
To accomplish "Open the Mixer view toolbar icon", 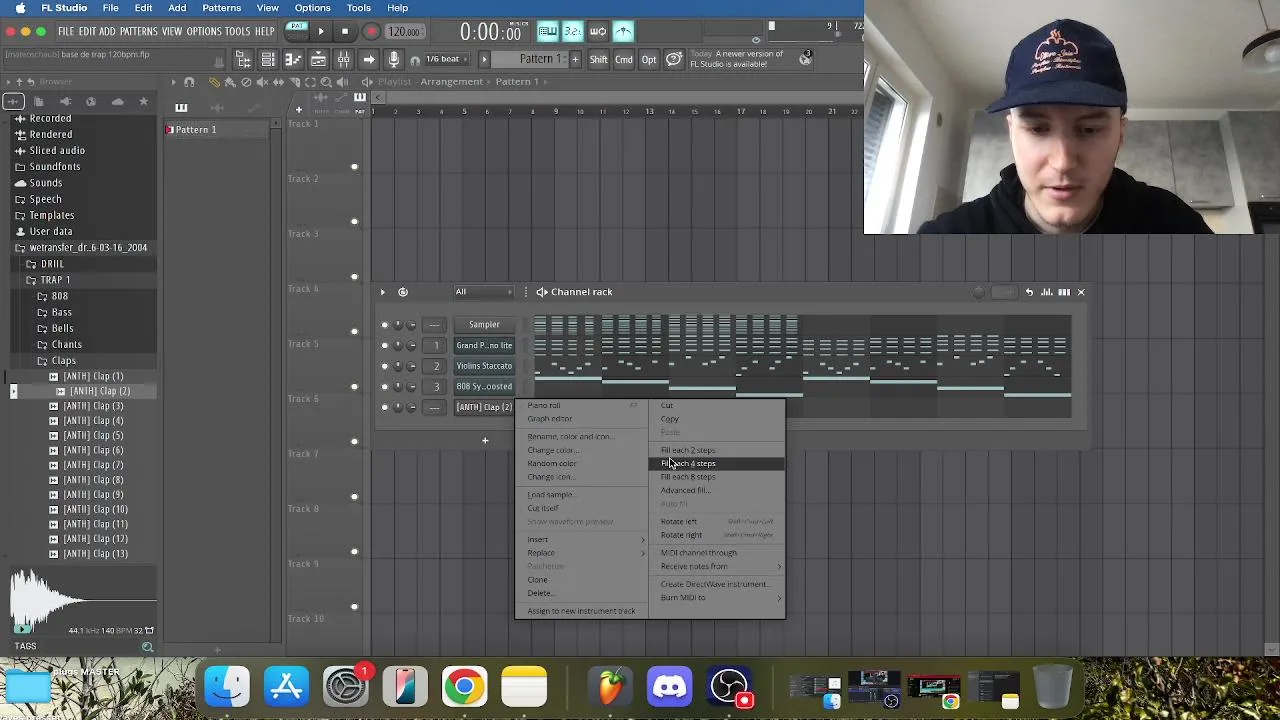I will pos(344,60).
